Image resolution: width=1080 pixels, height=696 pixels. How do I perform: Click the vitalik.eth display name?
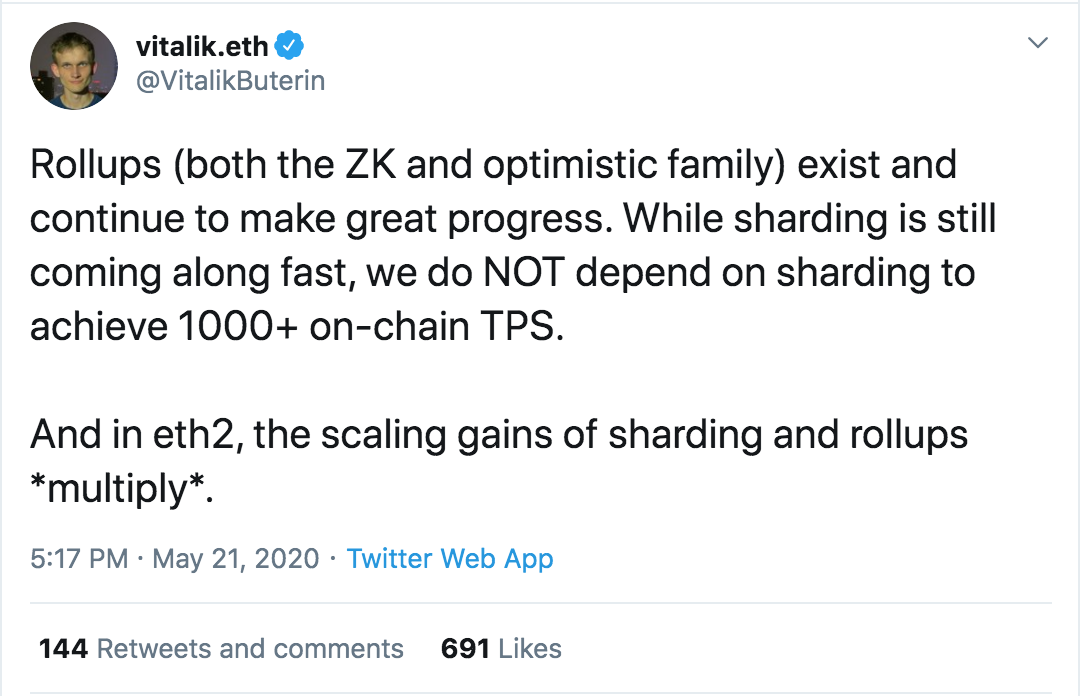pyautogui.click(x=202, y=46)
